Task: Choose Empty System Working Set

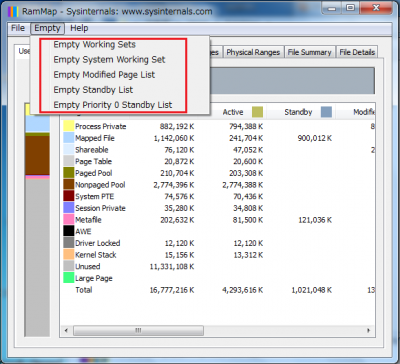Action: click(x=109, y=60)
